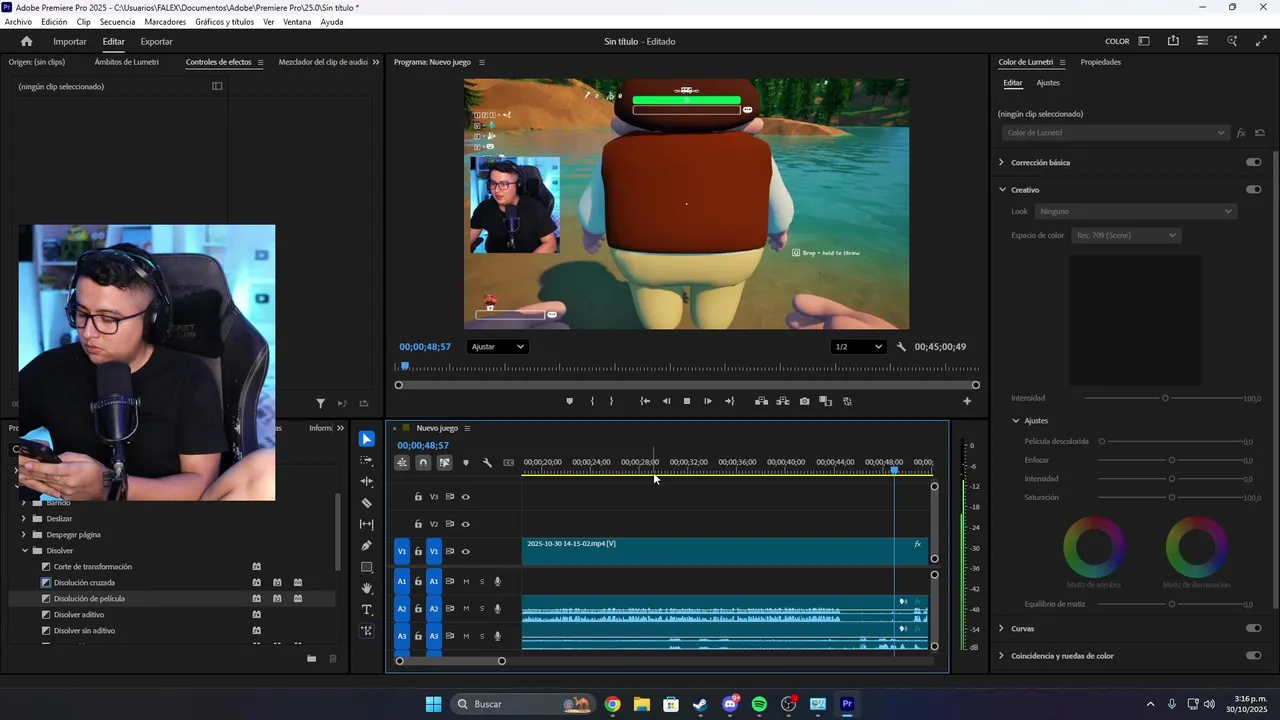Image resolution: width=1280 pixels, height=720 pixels.
Task: Select the Razor tool
Action: tap(367, 503)
